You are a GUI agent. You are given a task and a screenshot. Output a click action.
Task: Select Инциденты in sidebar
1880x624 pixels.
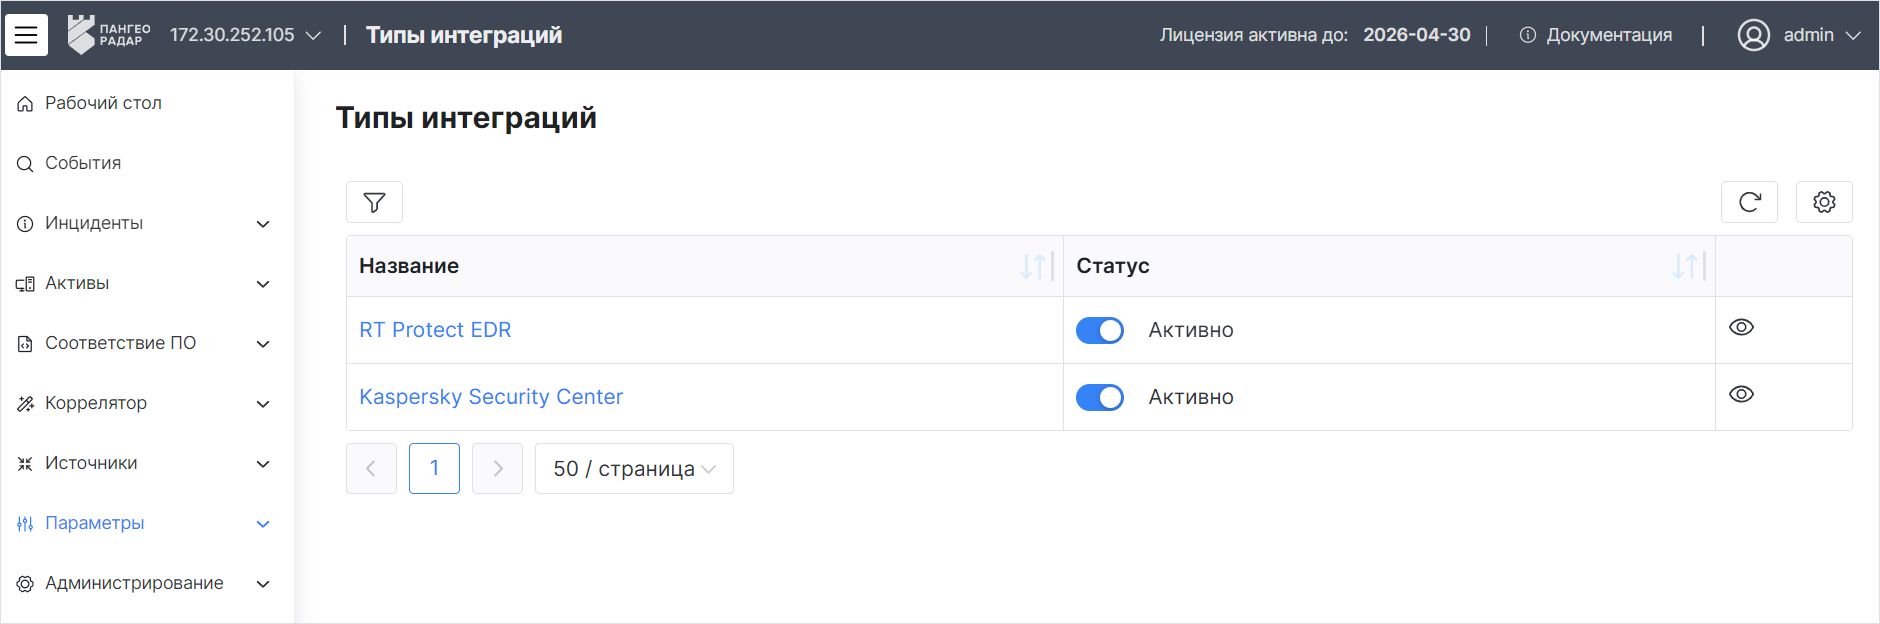click(x=94, y=223)
